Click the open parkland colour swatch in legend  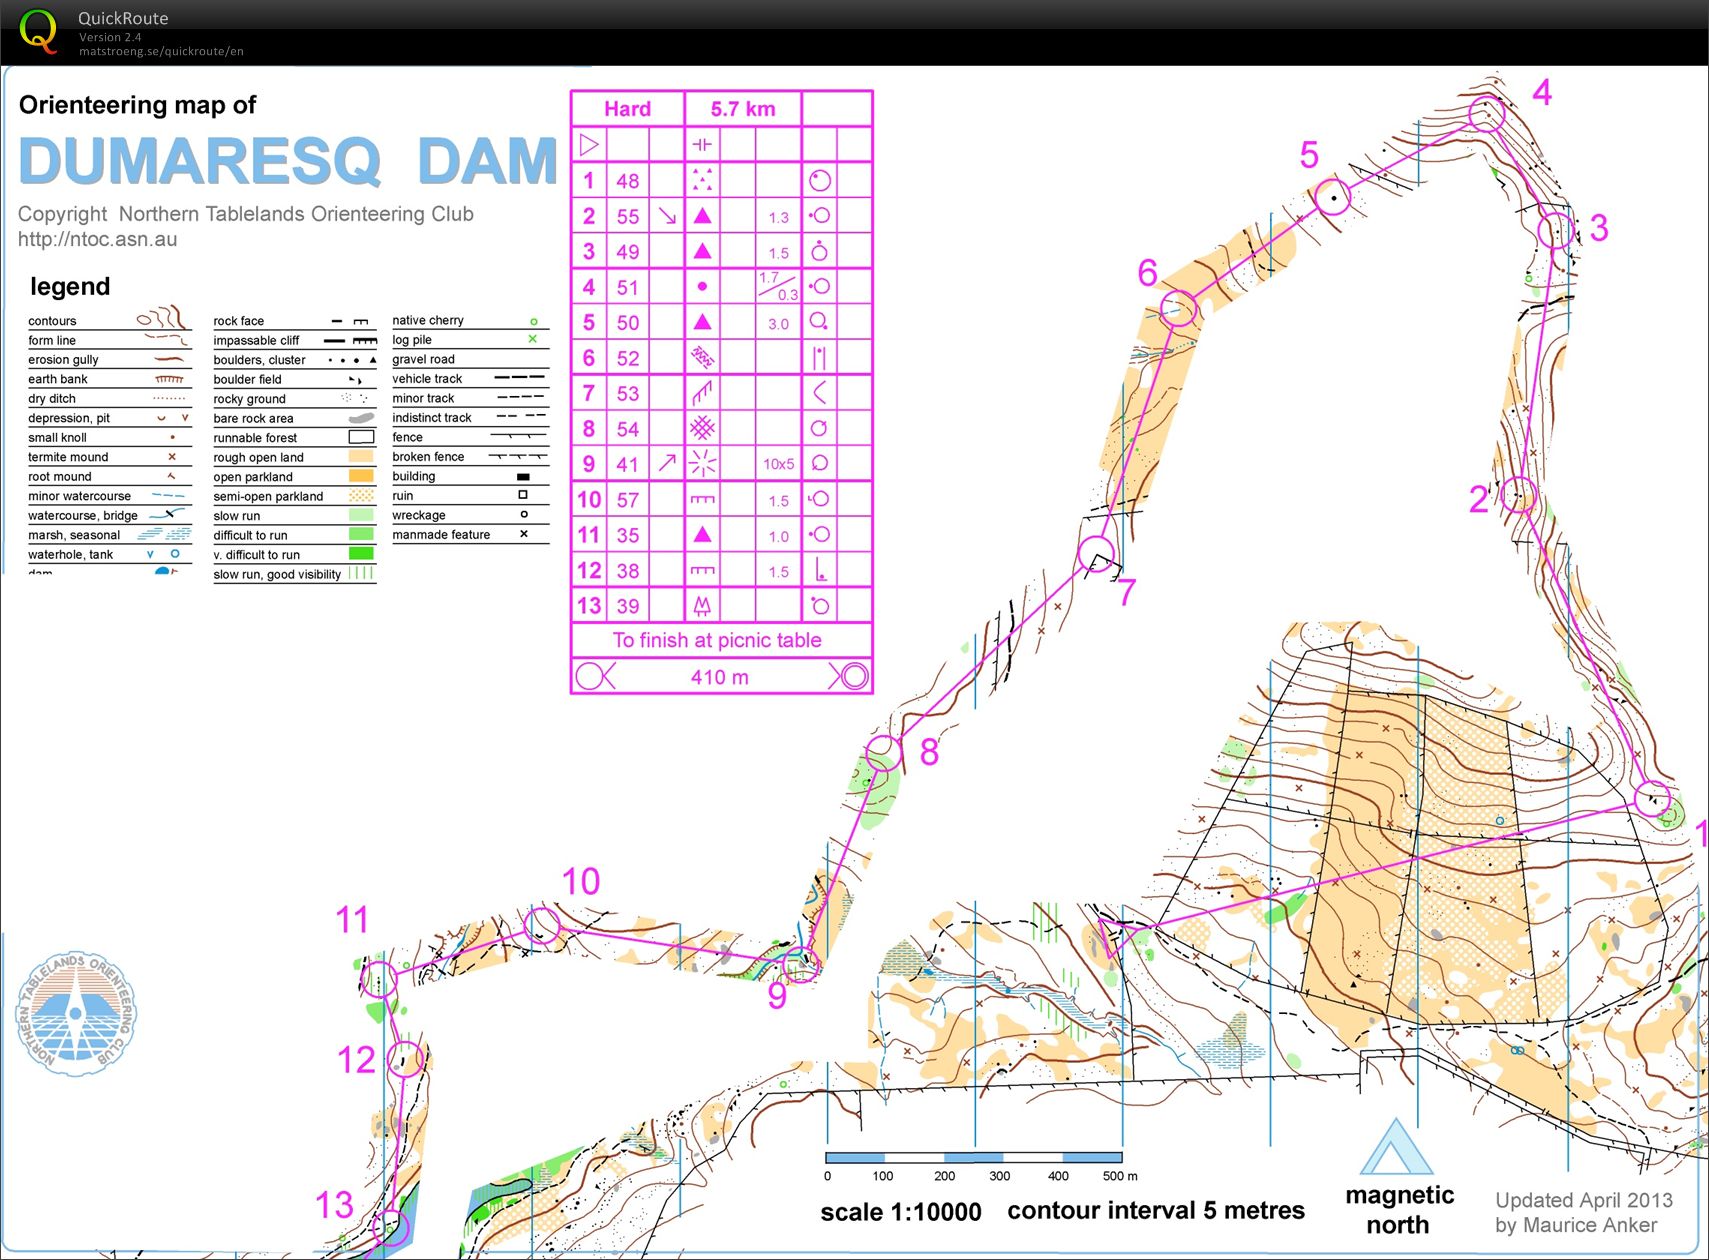tap(360, 477)
